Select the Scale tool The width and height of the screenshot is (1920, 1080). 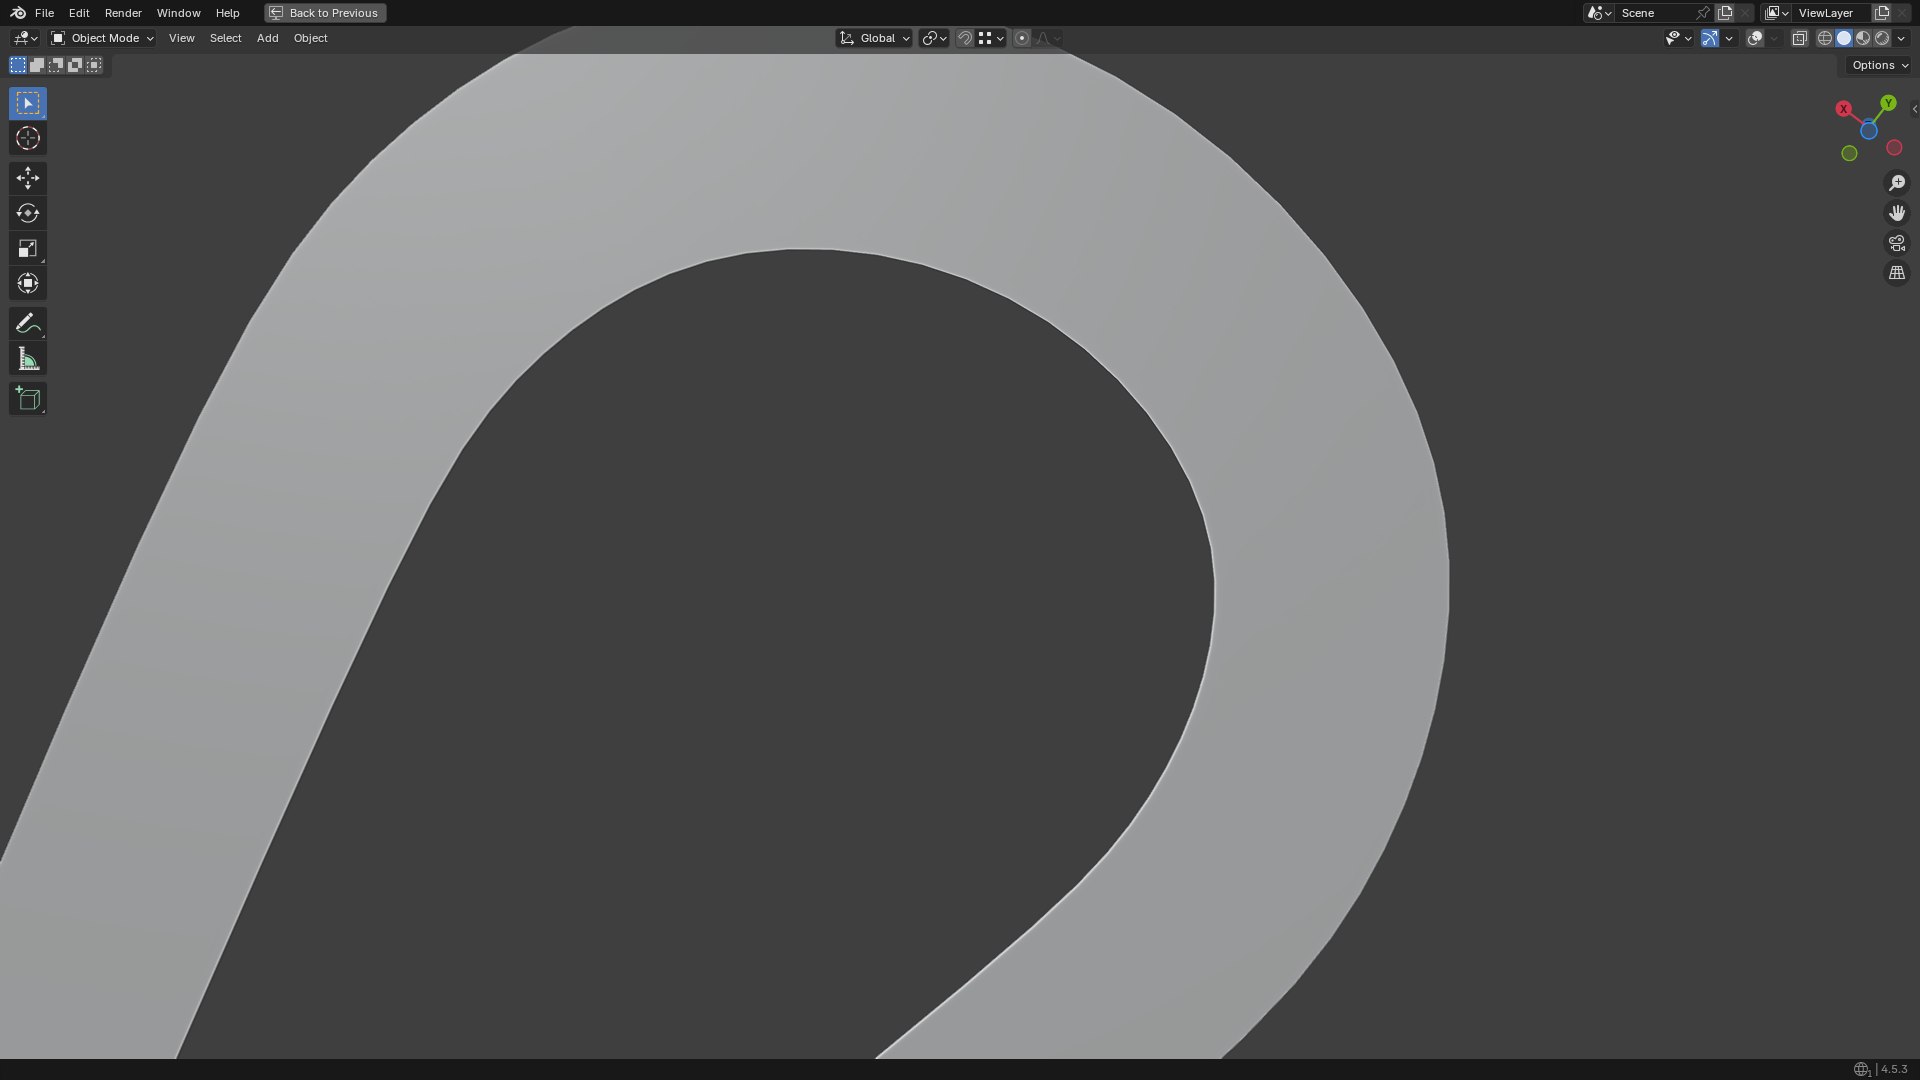click(28, 248)
